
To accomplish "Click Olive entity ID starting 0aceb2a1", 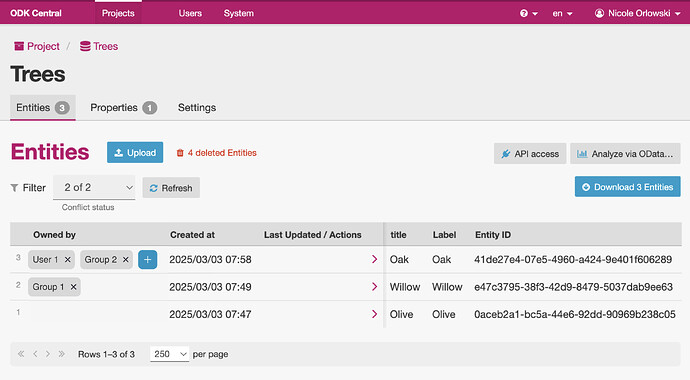I will pyautogui.click(x=575, y=314).
